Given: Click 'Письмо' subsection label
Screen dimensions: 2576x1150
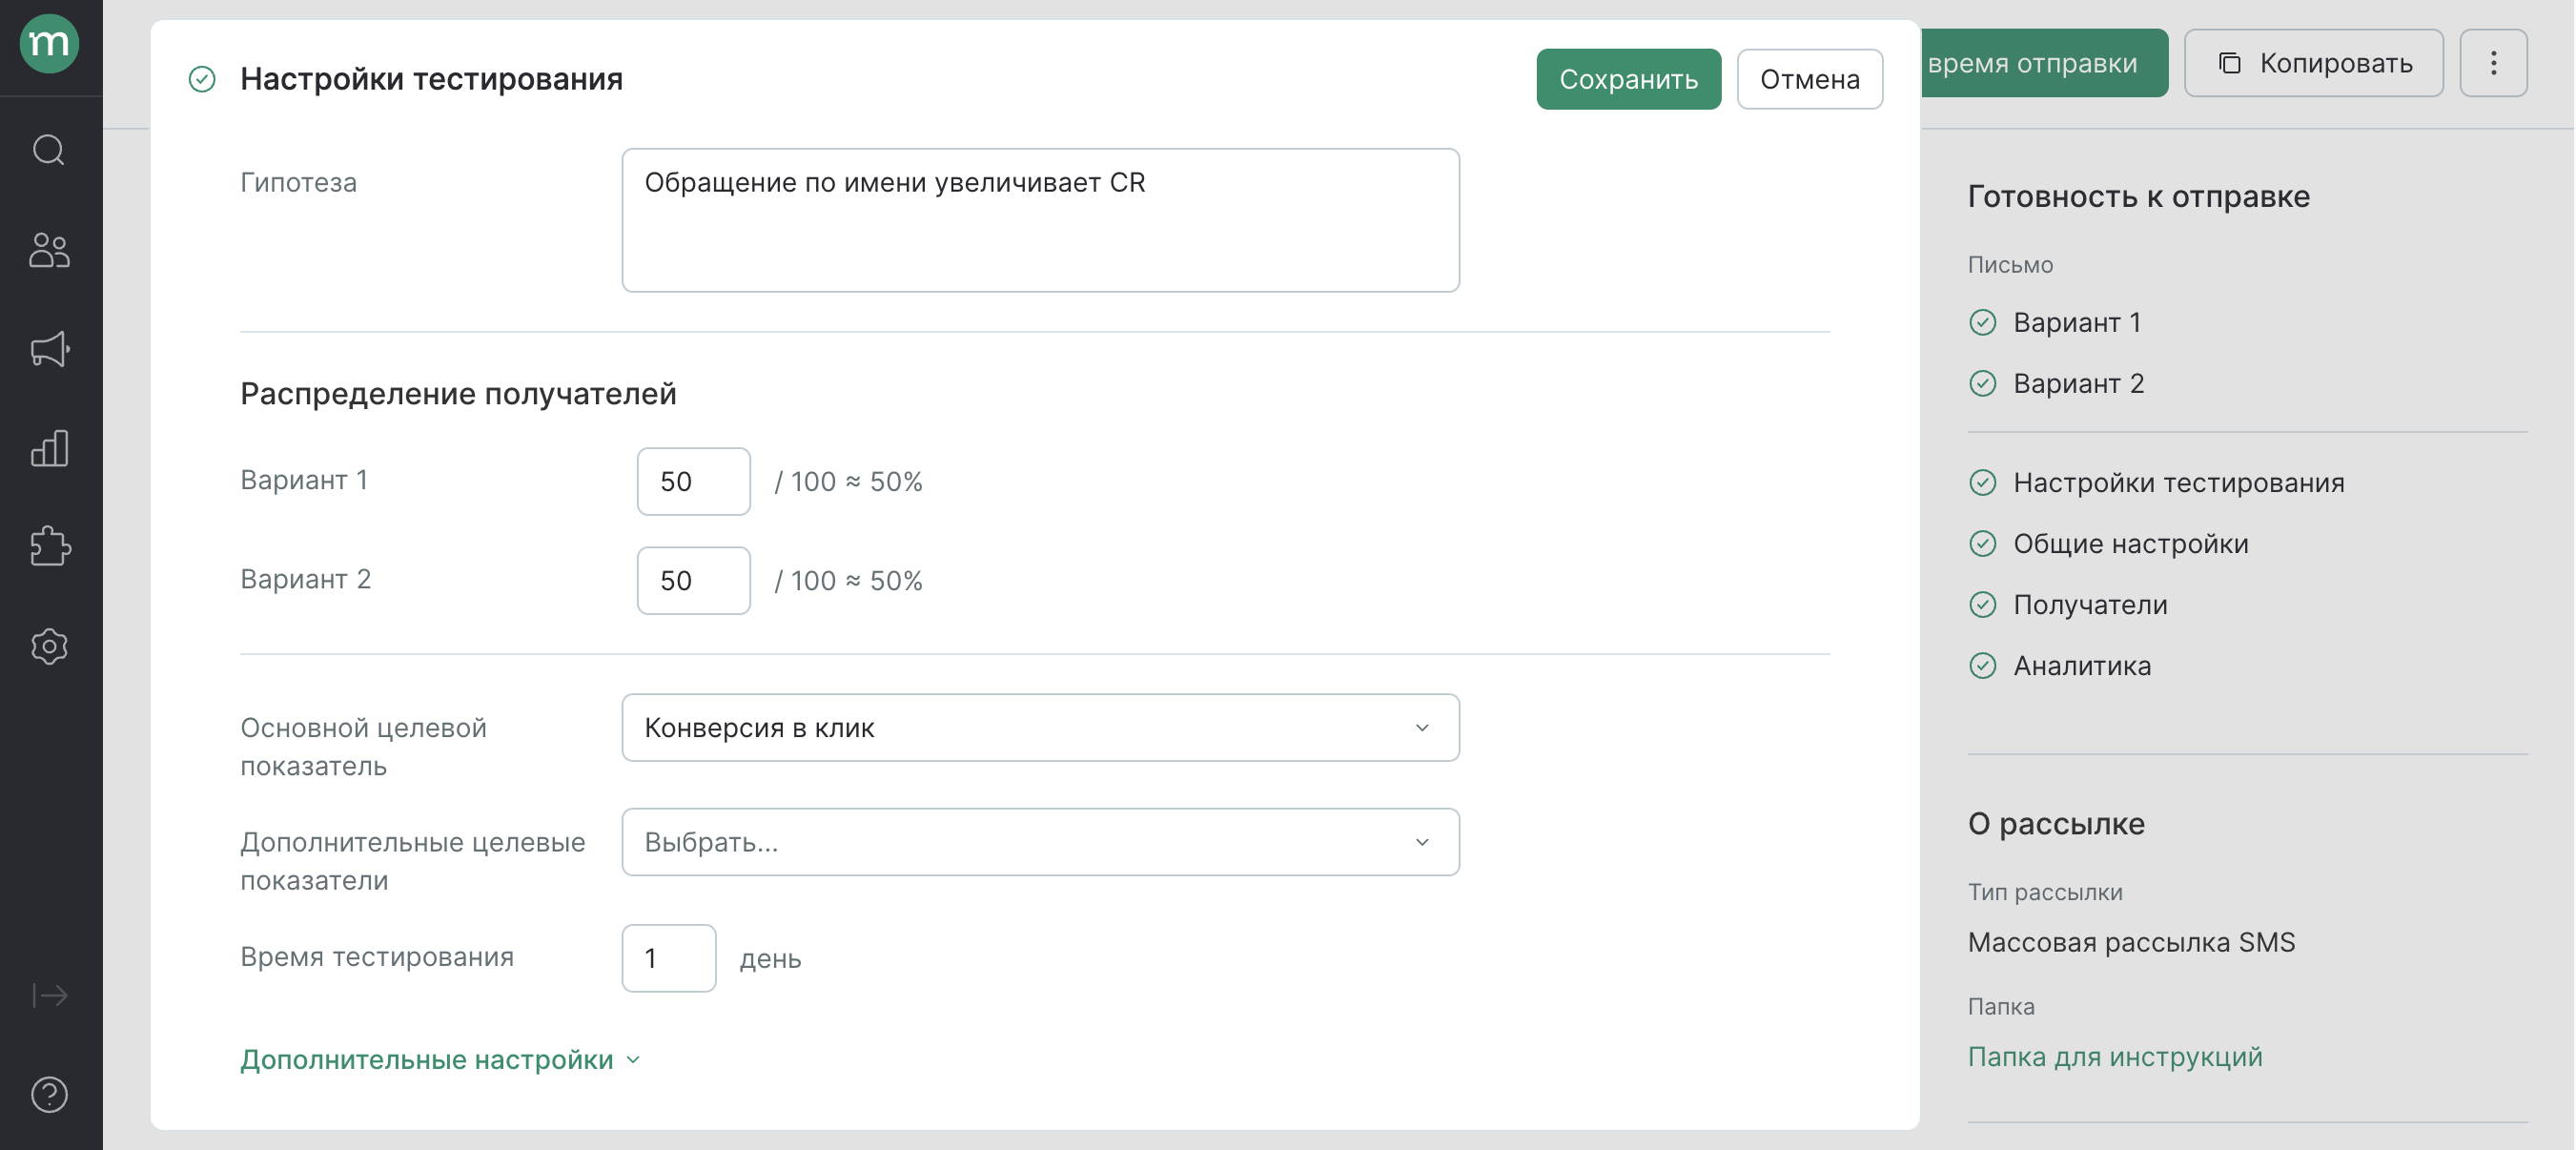Looking at the screenshot, I should (2010, 264).
